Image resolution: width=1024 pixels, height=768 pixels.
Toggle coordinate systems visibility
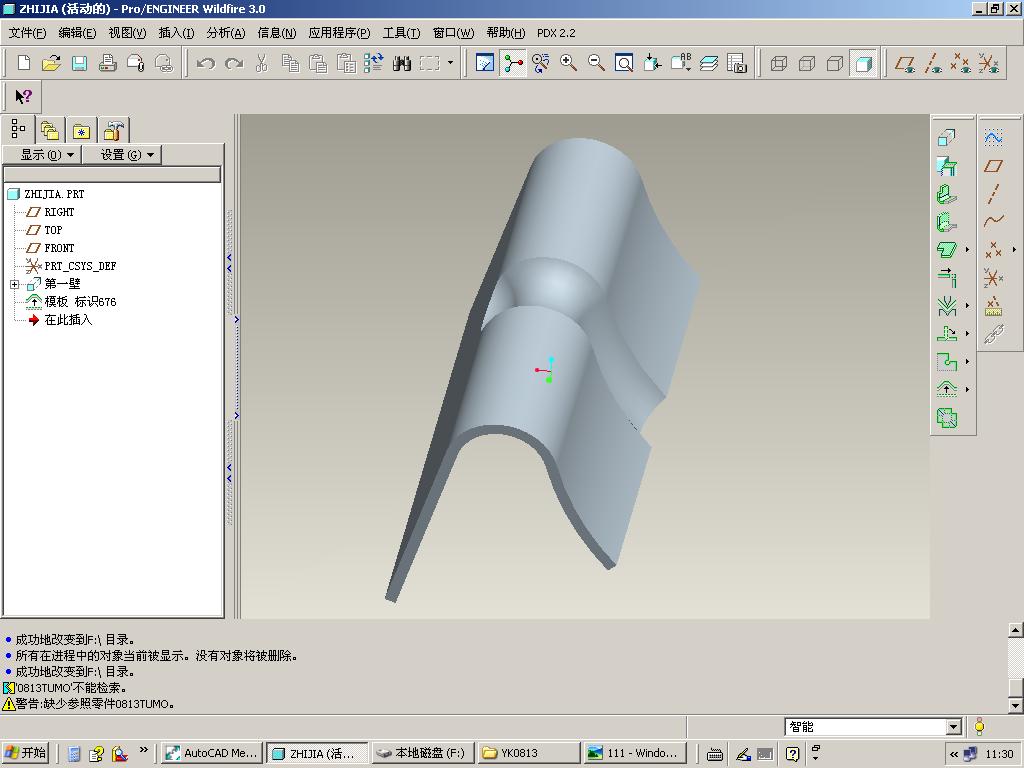click(x=989, y=63)
